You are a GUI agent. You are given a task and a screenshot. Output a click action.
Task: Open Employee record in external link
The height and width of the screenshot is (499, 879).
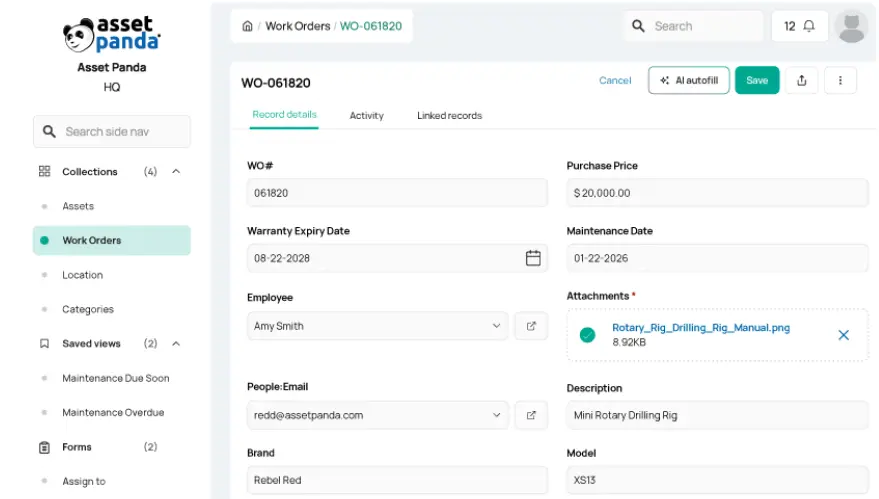click(x=531, y=326)
